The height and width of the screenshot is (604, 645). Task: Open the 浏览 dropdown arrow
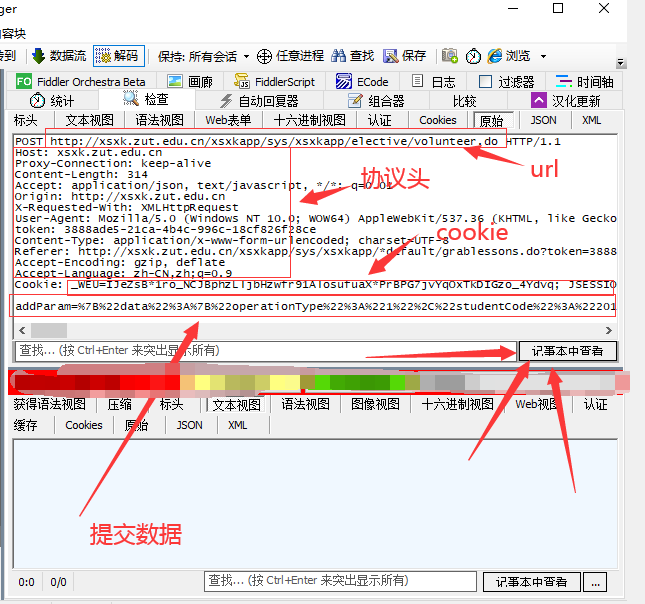click(543, 56)
